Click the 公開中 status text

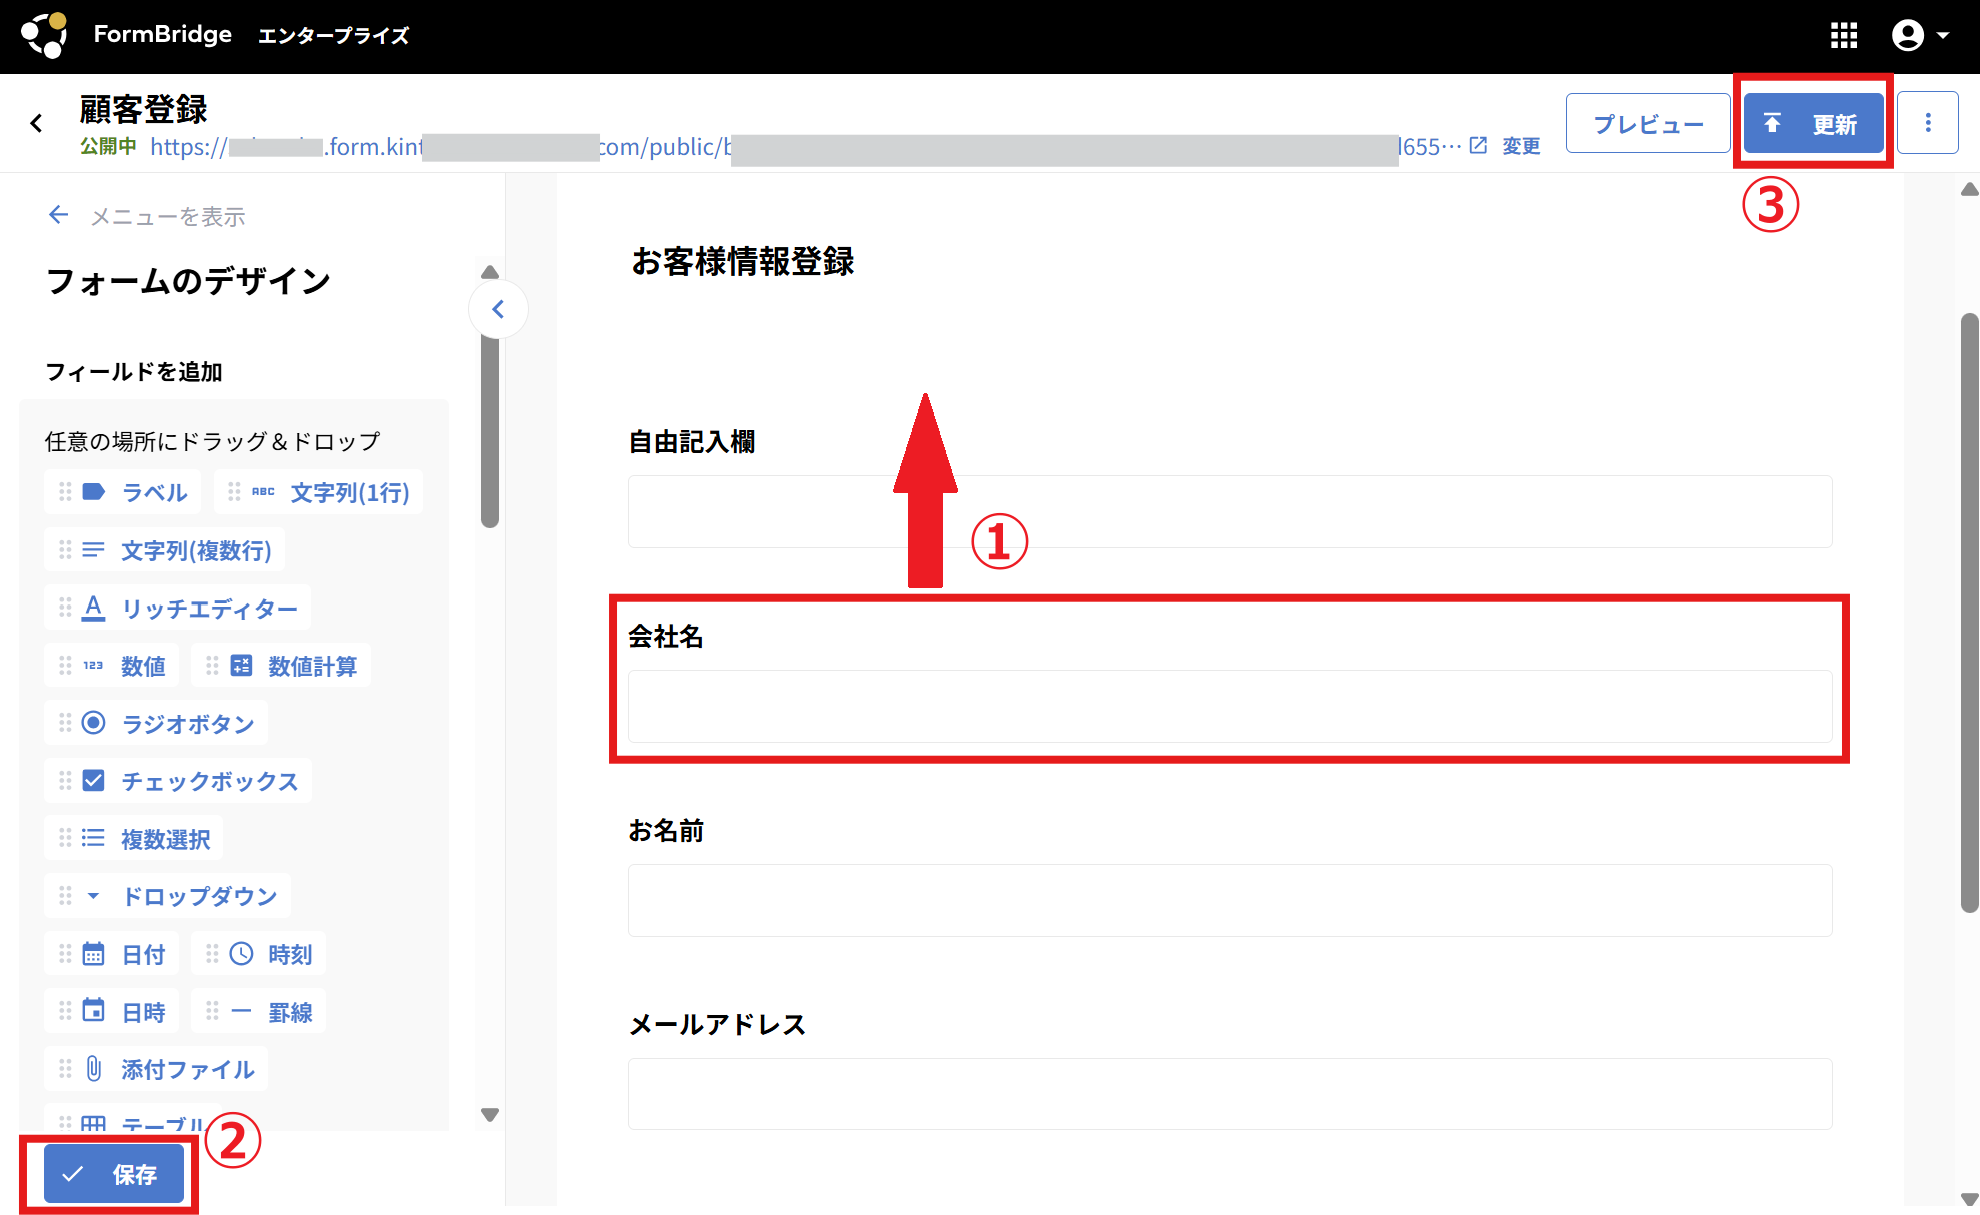click(108, 147)
